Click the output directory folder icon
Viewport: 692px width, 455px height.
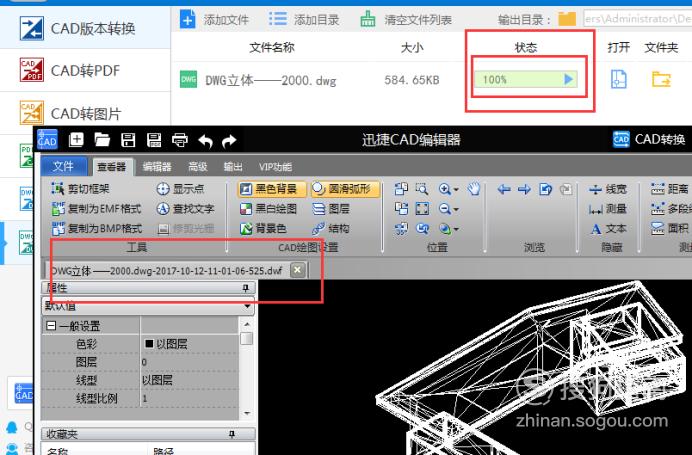[567, 19]
